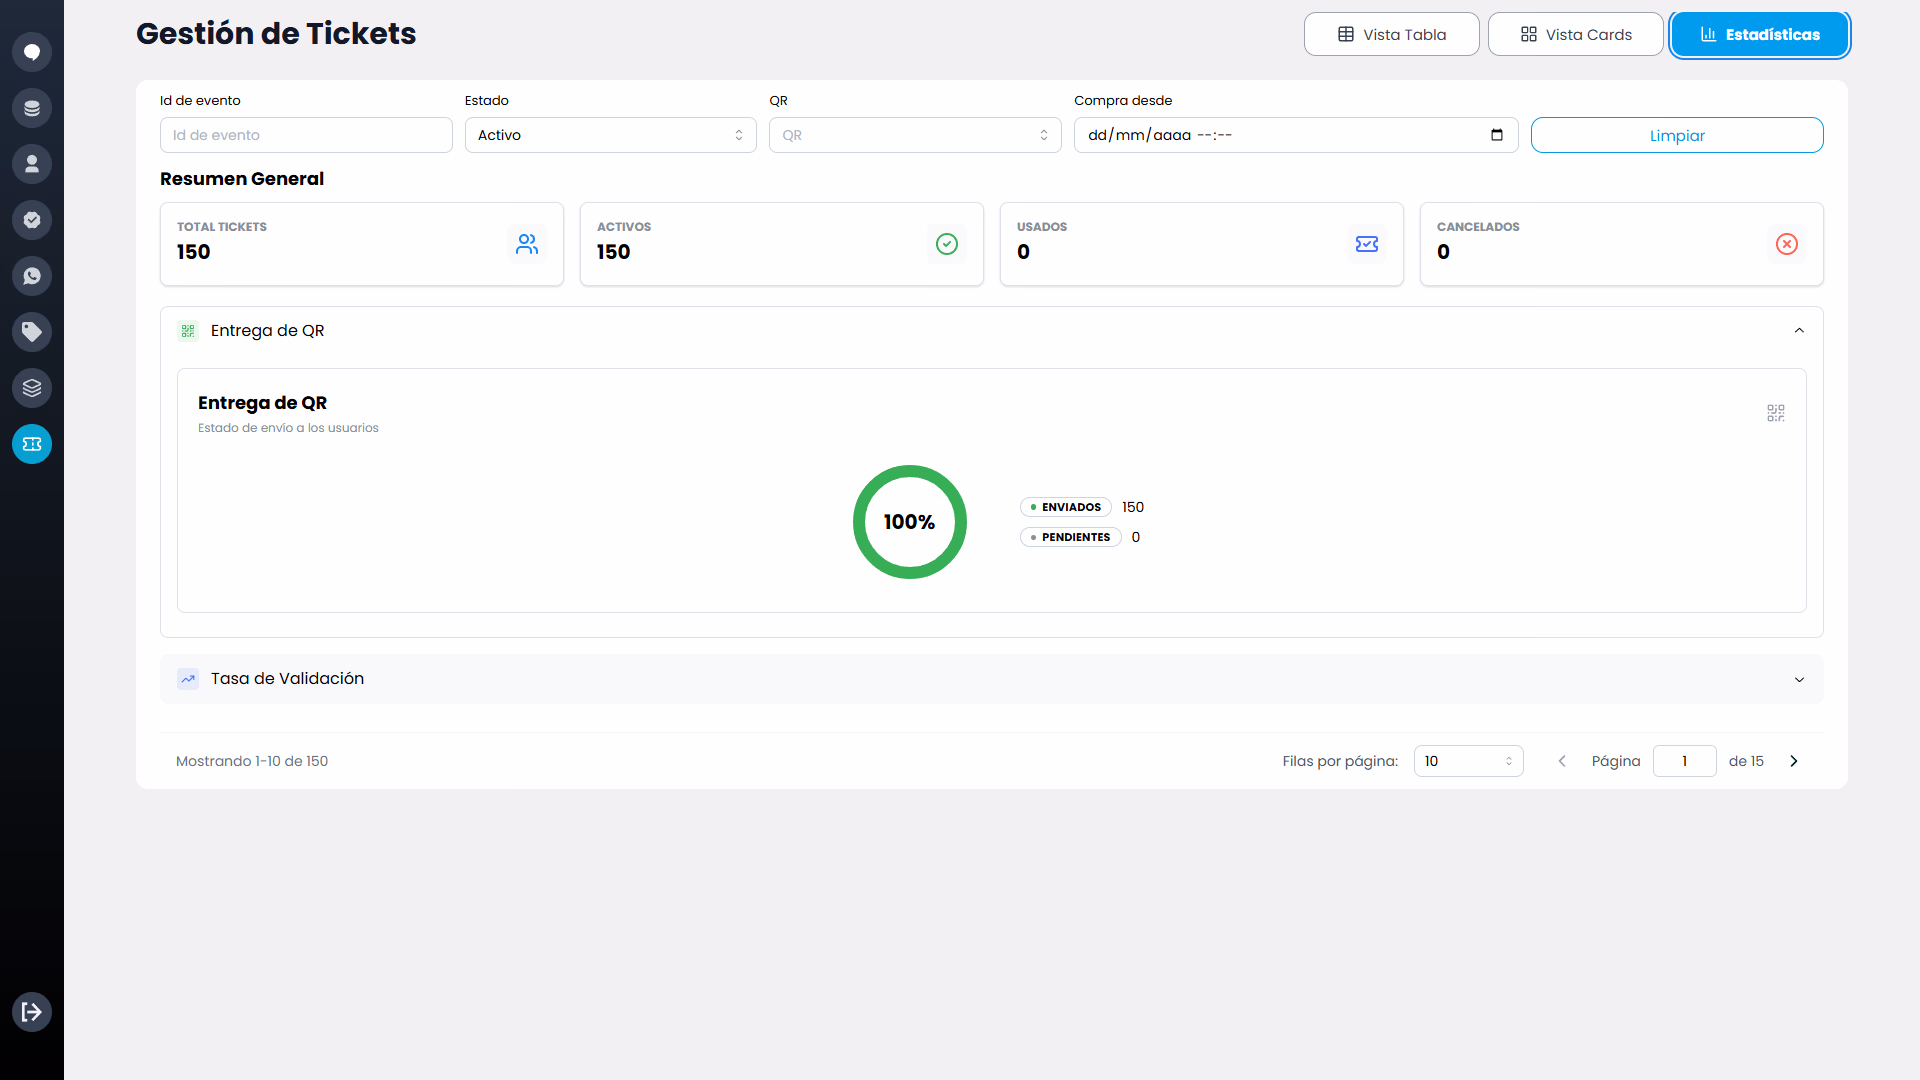Click the Id de evento input field
Image resolution: width=1920 pixels, height=1080 pixels.
(306, 135)
